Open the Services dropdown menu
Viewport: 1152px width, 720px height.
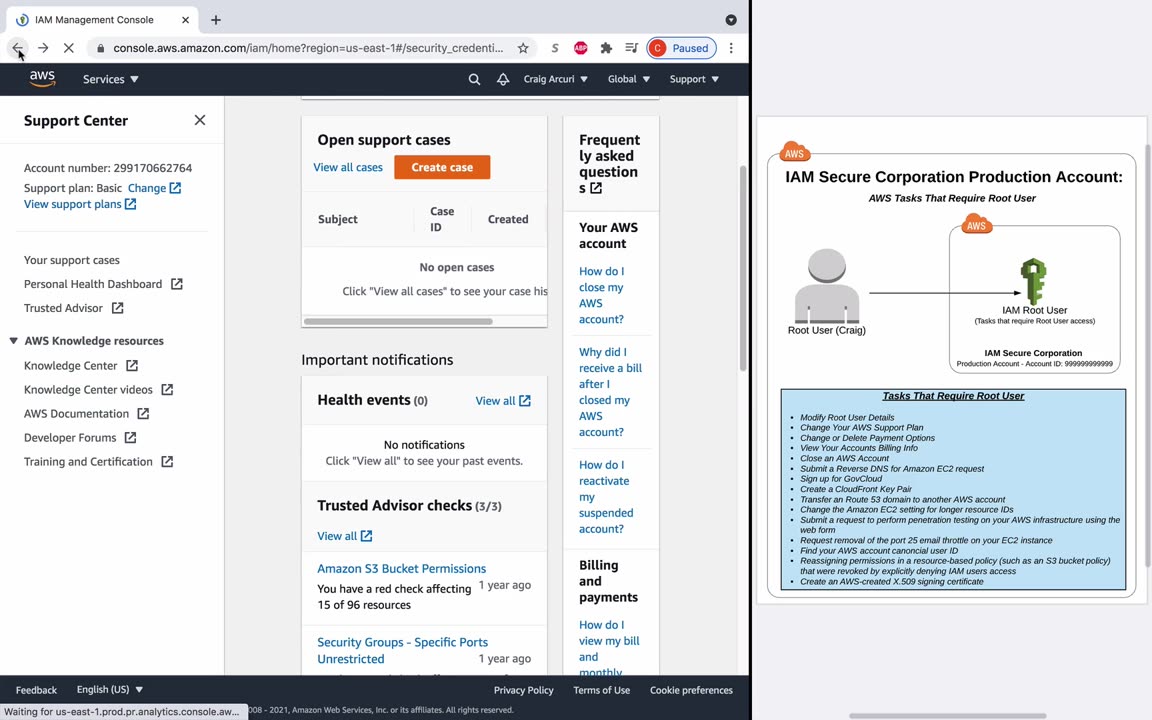pyautogui.click(x=110, y=79)
